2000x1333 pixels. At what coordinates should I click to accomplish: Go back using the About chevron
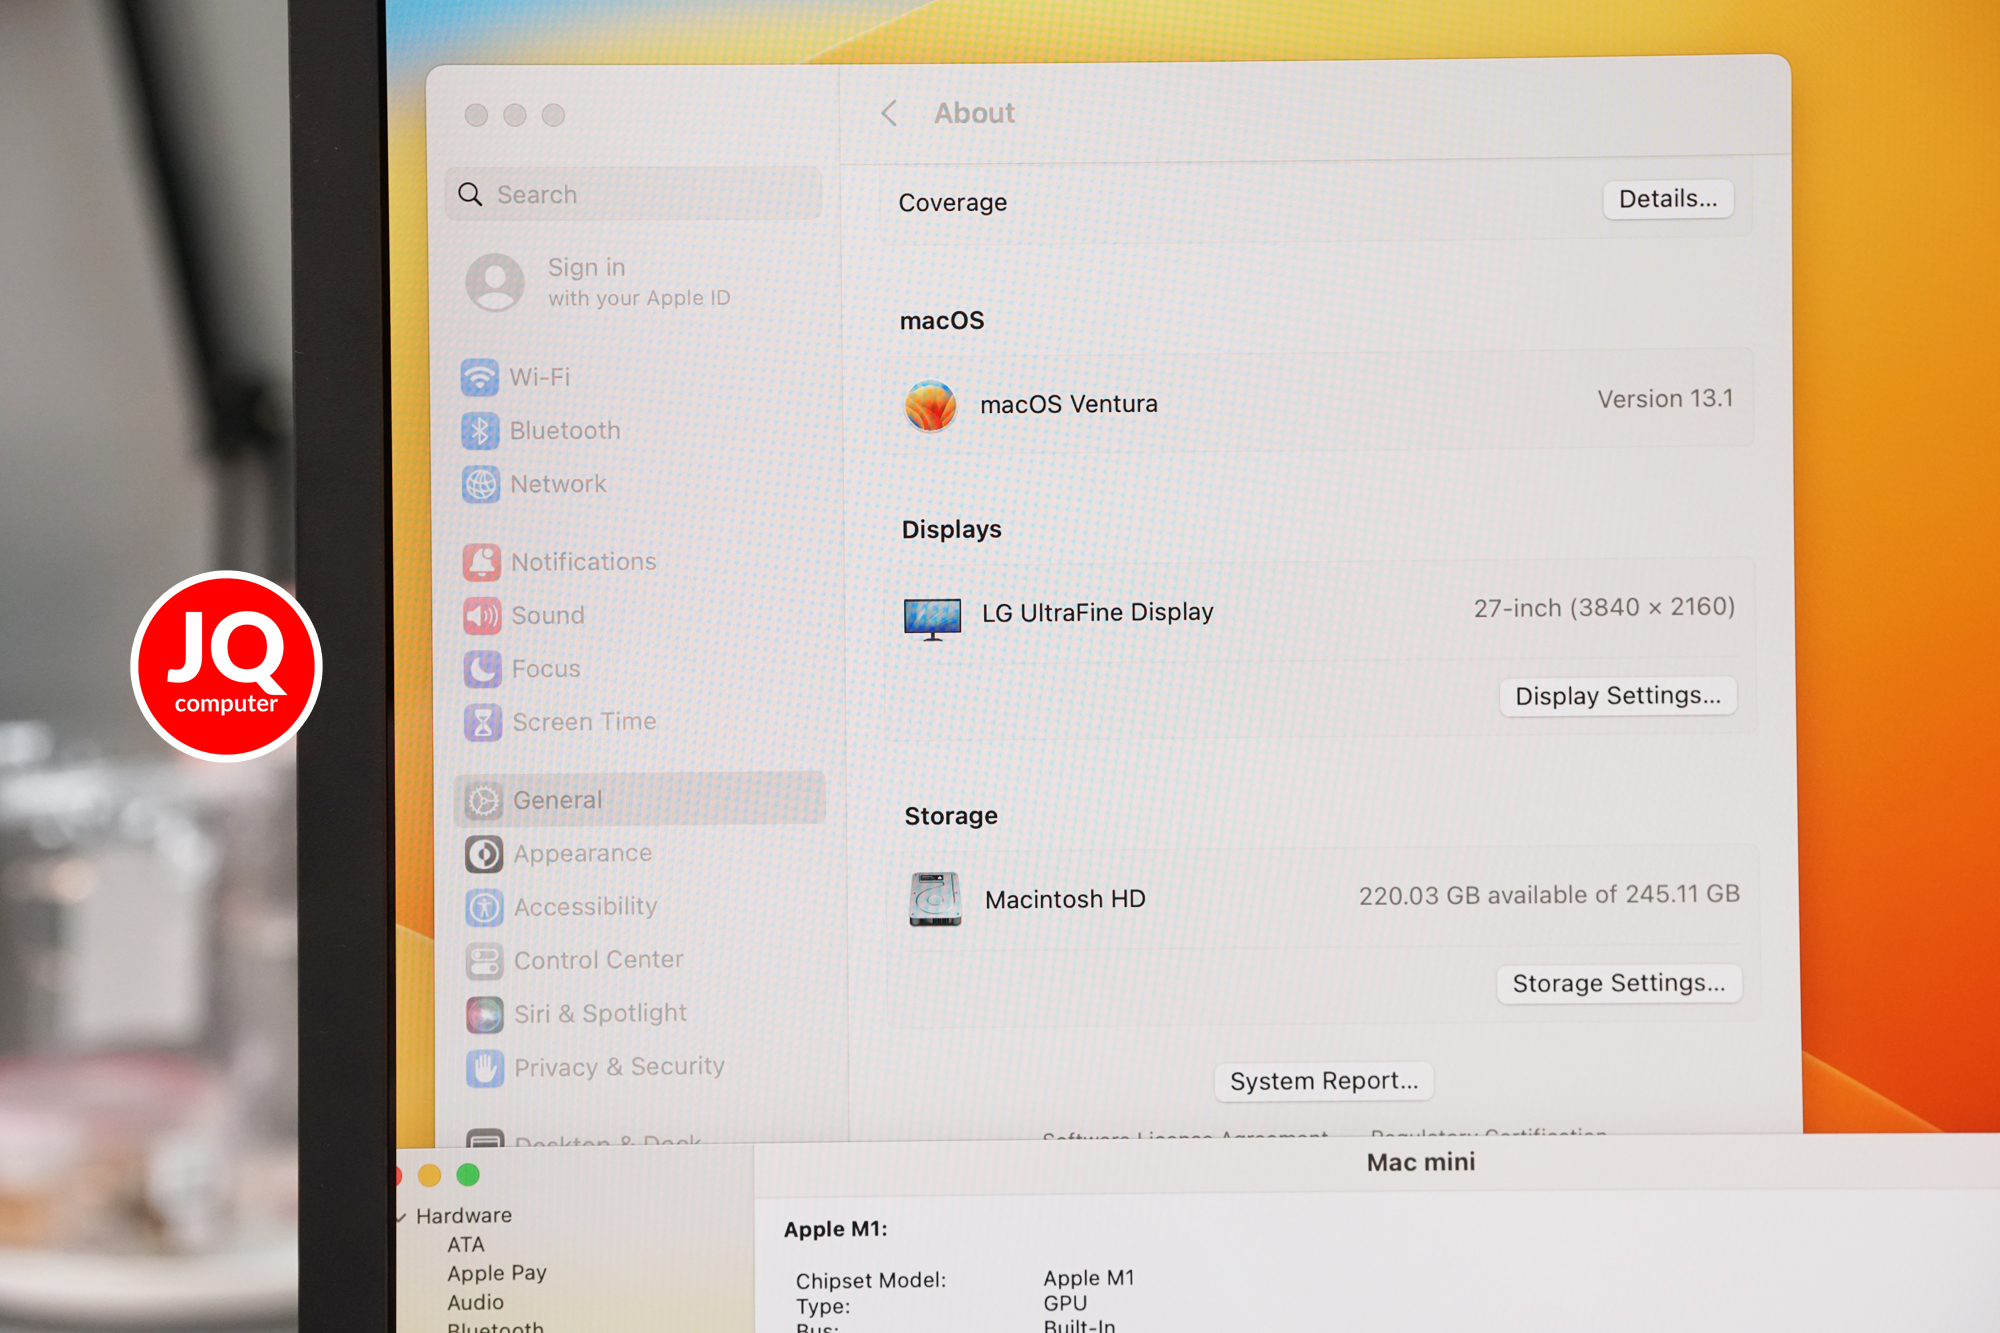click(889, 113)
